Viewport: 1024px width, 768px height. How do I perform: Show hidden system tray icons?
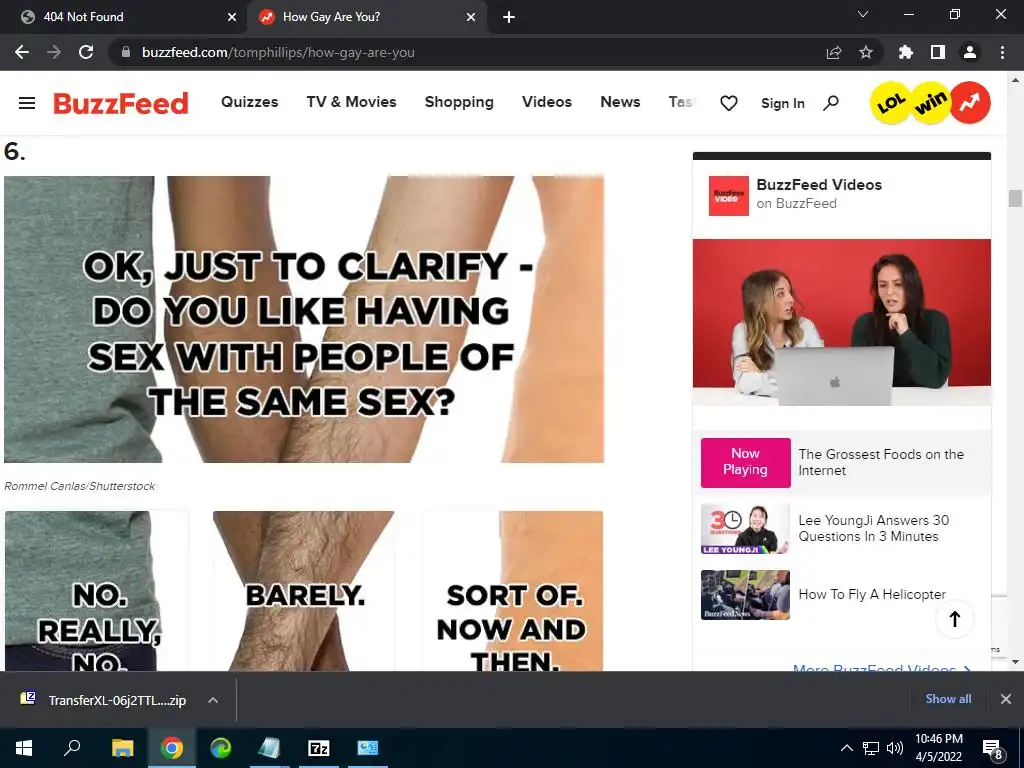pyautogui.click(x=846, y=748)
